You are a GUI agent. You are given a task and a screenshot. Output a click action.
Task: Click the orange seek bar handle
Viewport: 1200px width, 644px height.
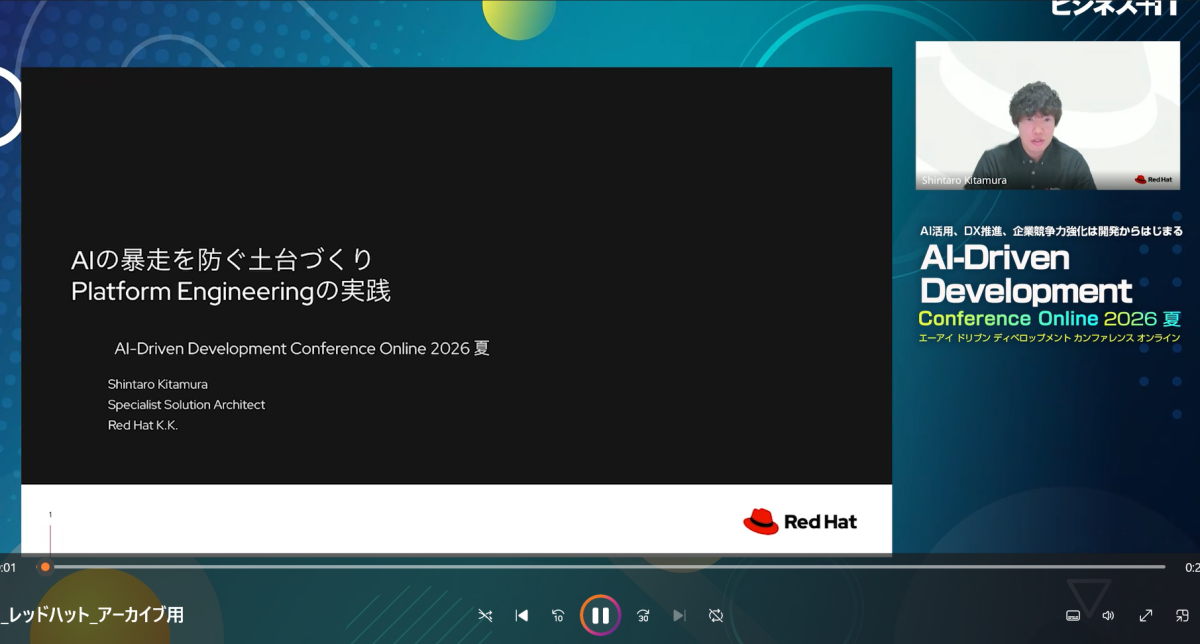[x=45, y=567]
